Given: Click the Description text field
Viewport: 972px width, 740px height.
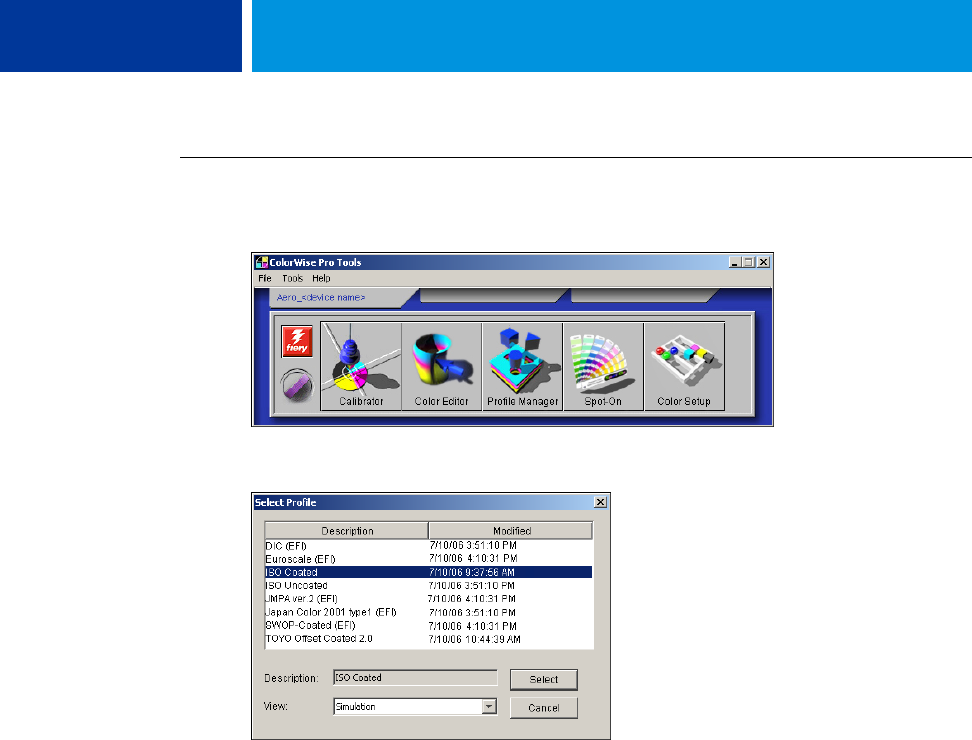Looking at the screenshot, I should coord(415,678).
